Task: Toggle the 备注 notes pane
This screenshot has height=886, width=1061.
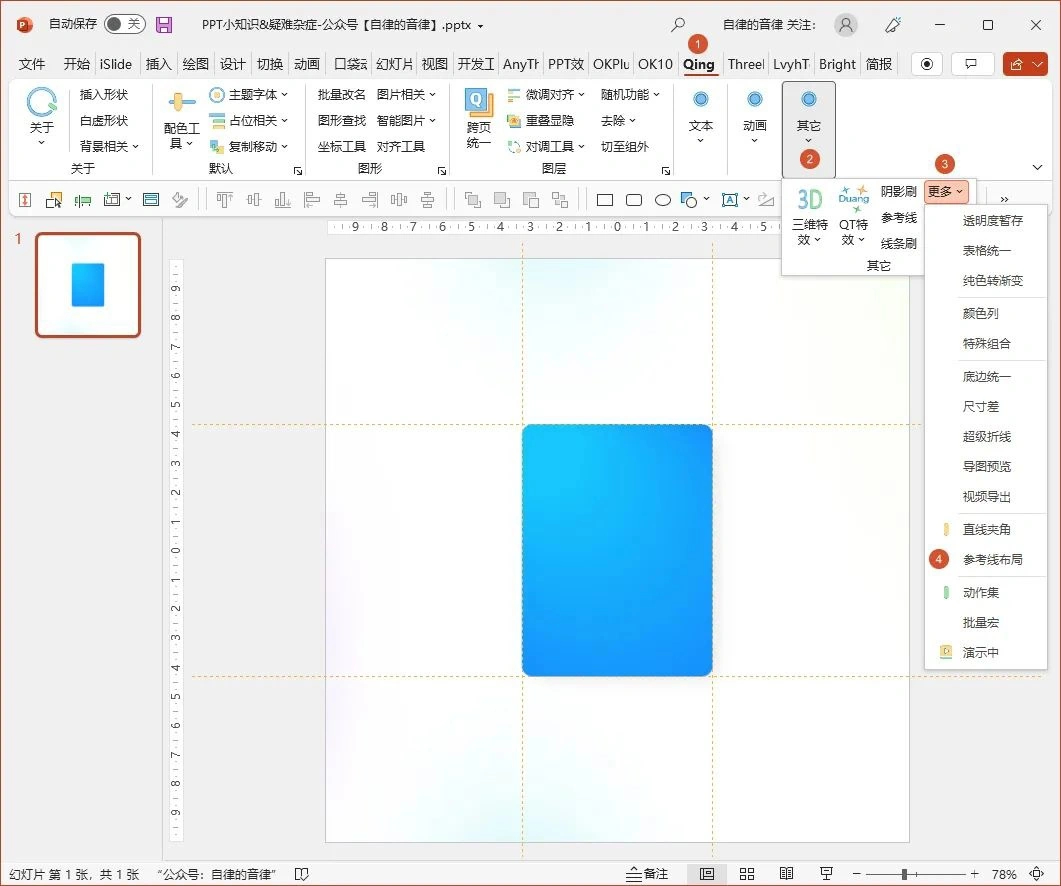Action: [x=646, y=874]
